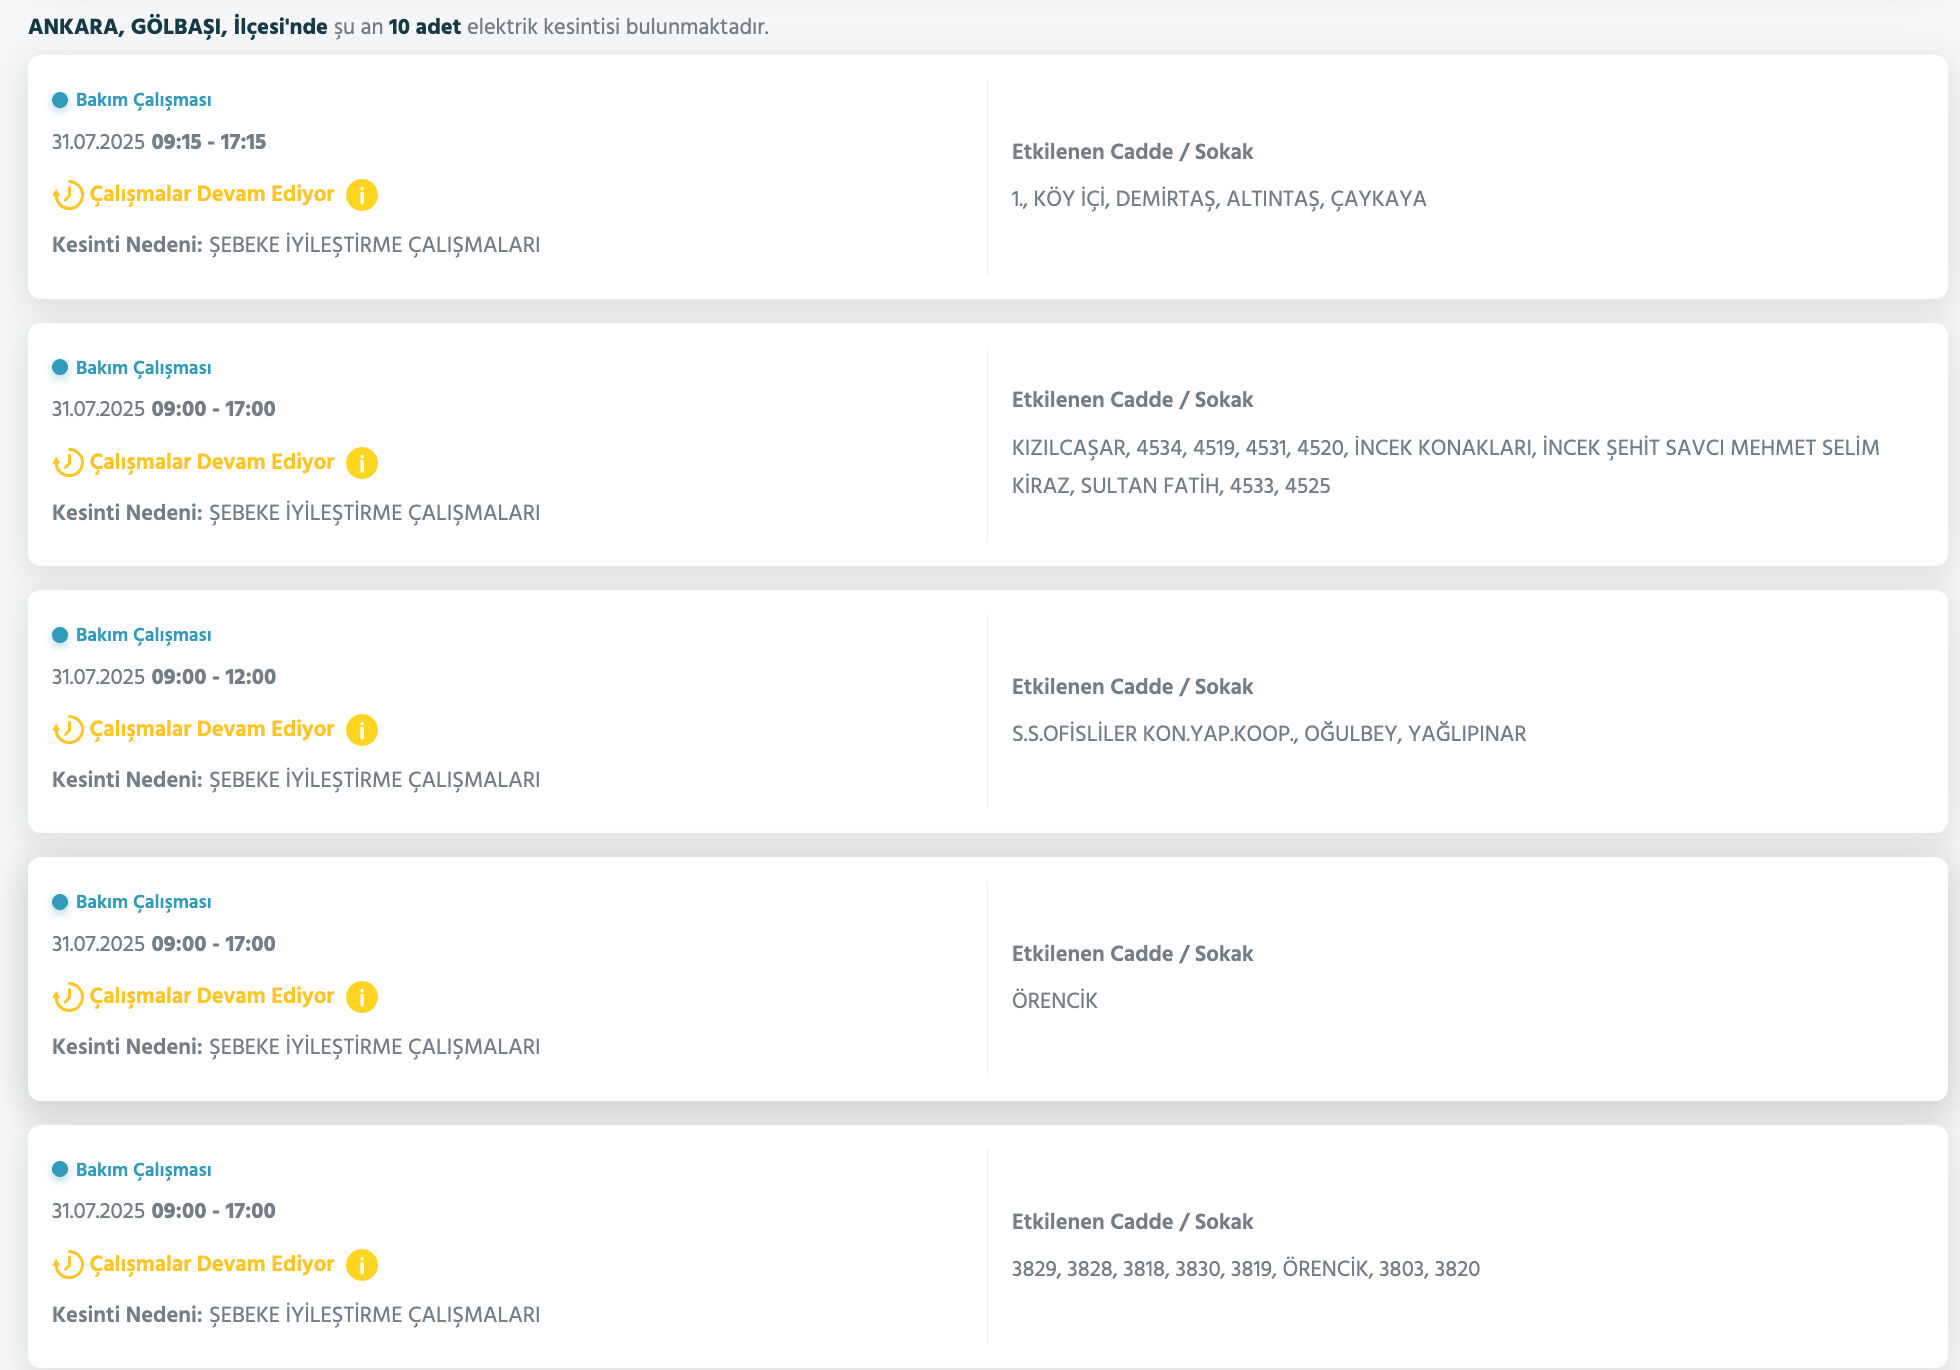The height and width of the screenshot is (1370, 1960).
Task: Click Çalışmalar Devam Ediyor in 09:00 - 12:00 card
Action: click(x=212, y=729)
